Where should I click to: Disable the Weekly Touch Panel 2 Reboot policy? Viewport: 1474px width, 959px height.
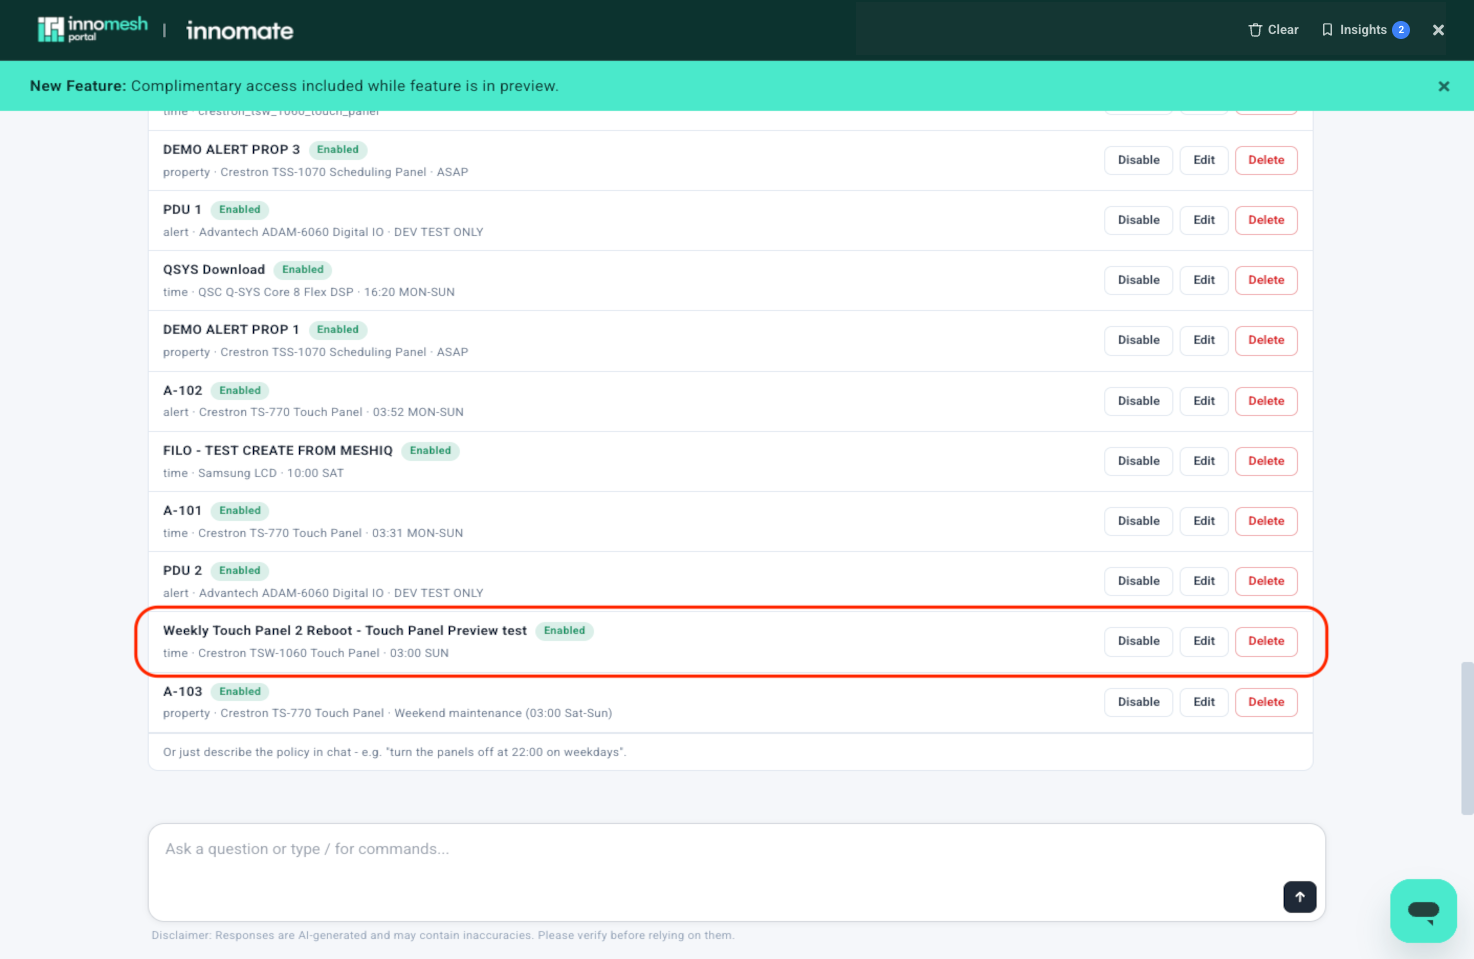[1138, 641]
